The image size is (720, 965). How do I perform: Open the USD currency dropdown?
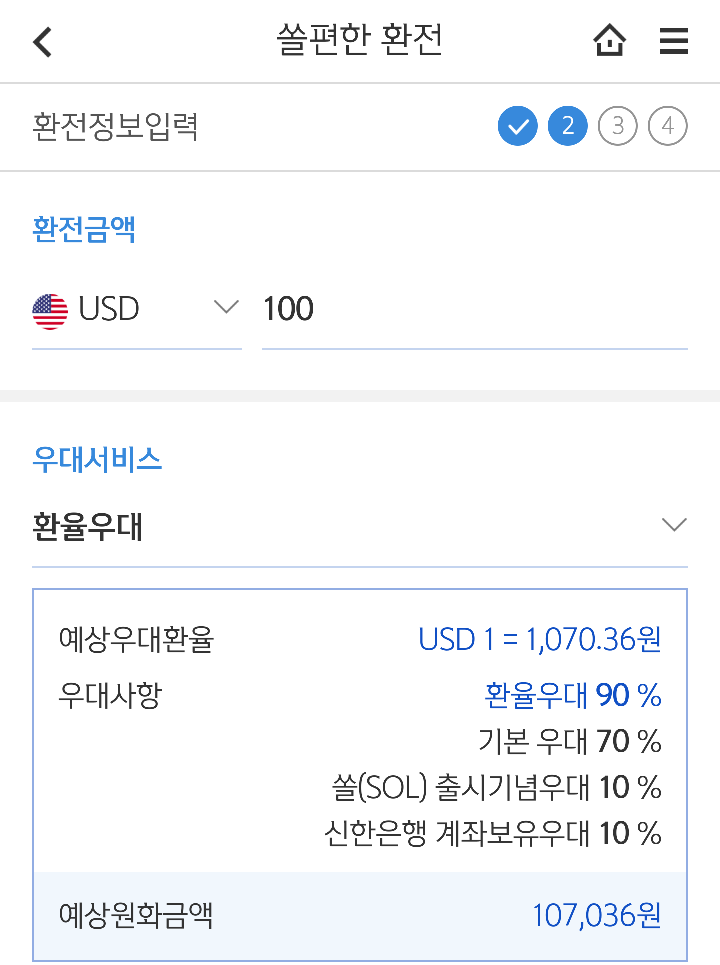137,309
